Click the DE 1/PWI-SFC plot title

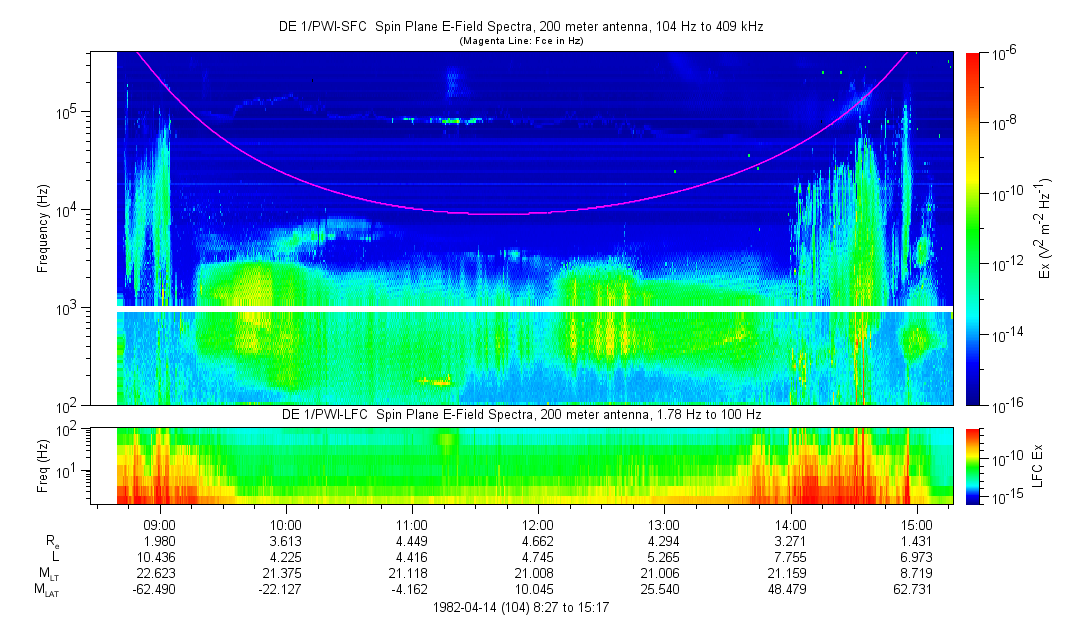[520, 26]
